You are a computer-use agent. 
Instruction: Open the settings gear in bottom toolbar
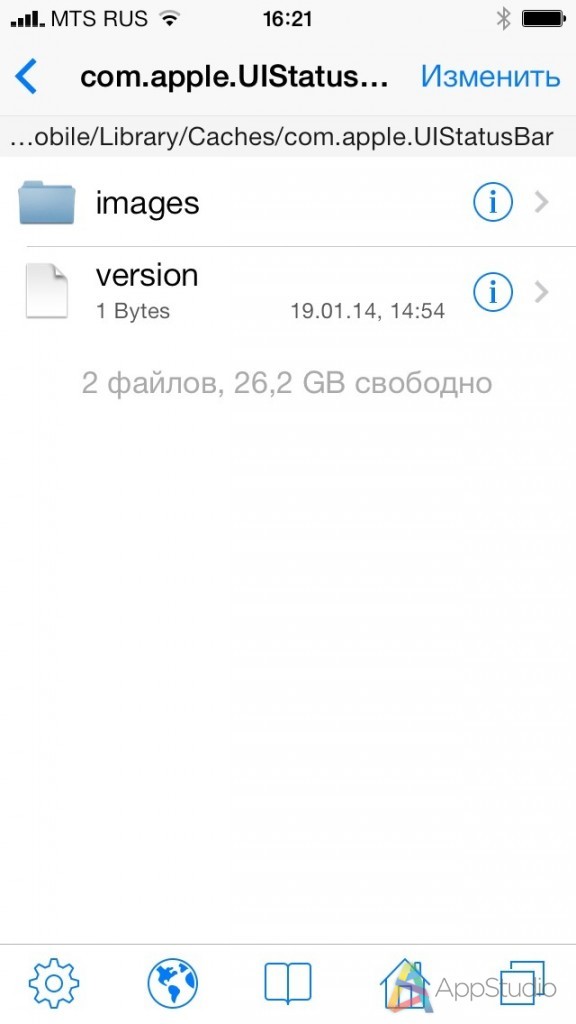[54, 983]
